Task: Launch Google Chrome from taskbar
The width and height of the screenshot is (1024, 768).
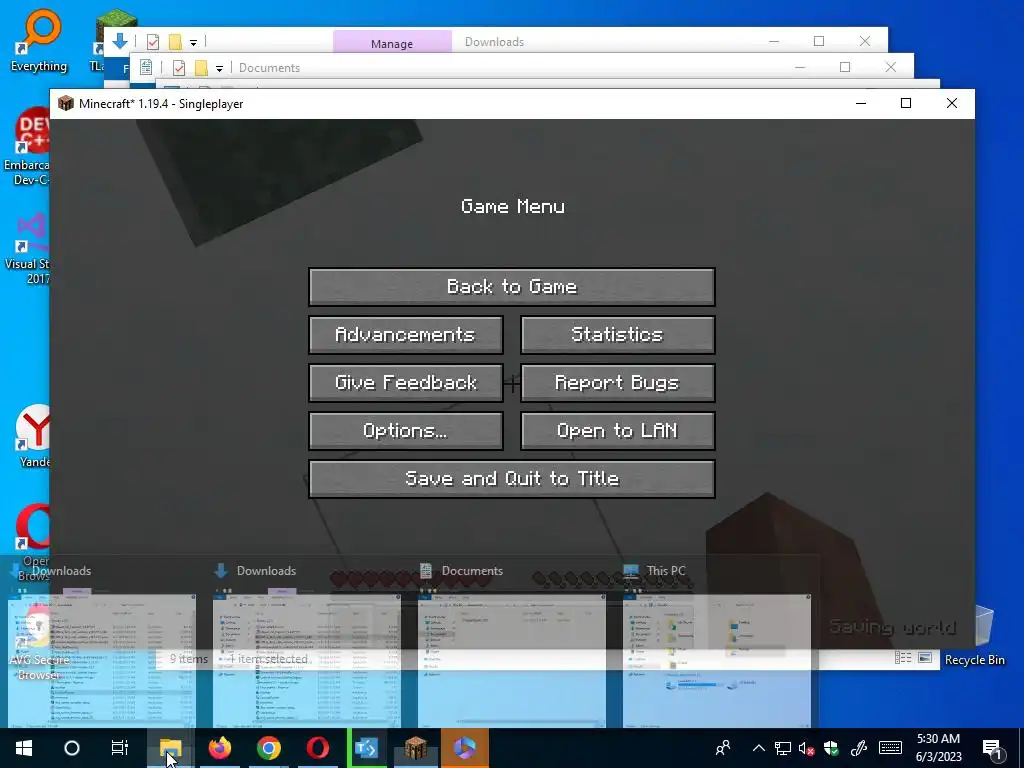Action: tap(269, 748)
